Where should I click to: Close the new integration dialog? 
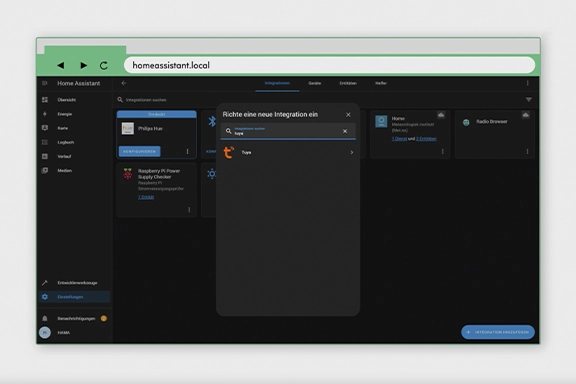348,115
